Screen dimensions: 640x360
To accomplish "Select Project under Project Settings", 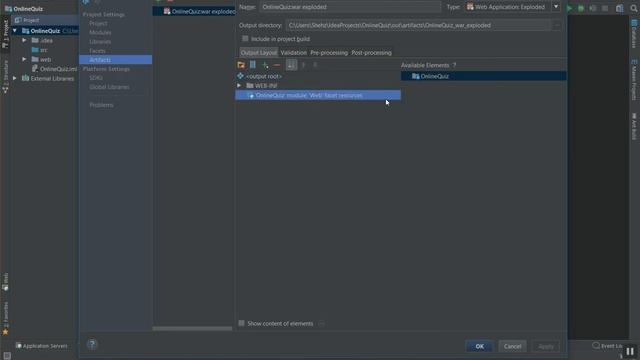I will click(x=98, y=23).
